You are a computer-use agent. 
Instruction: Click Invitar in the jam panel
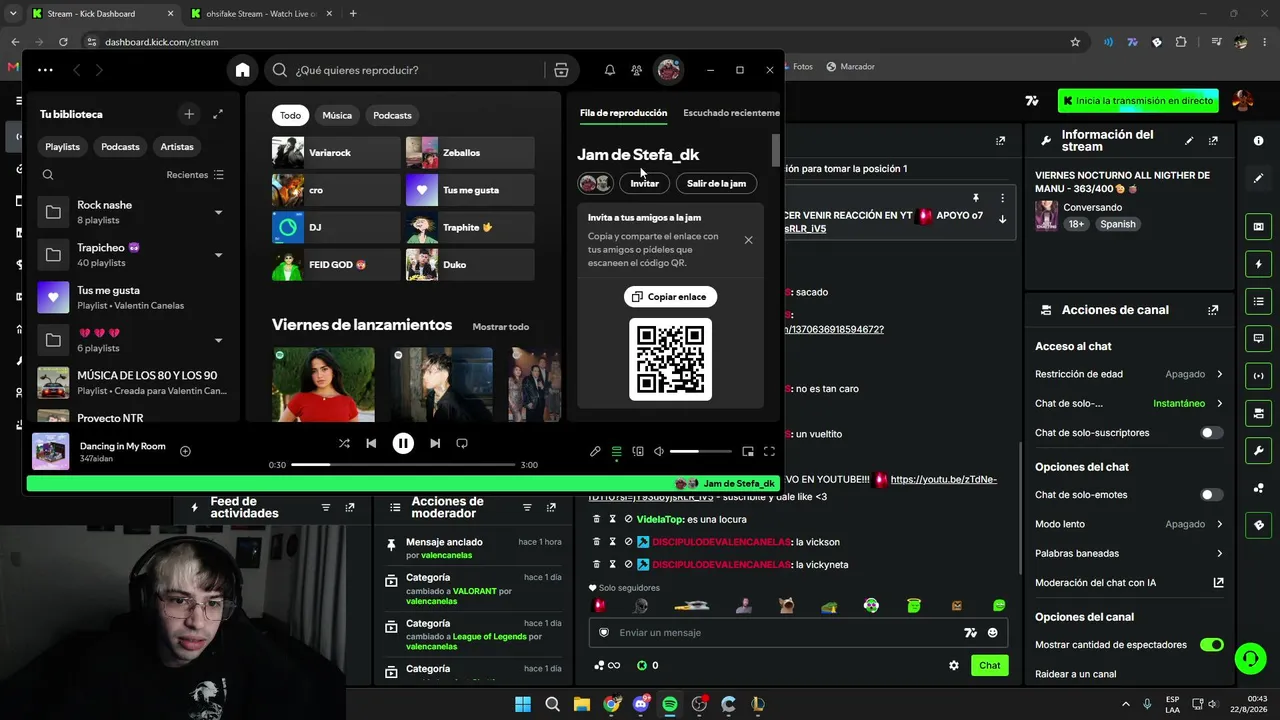[645, 184]
